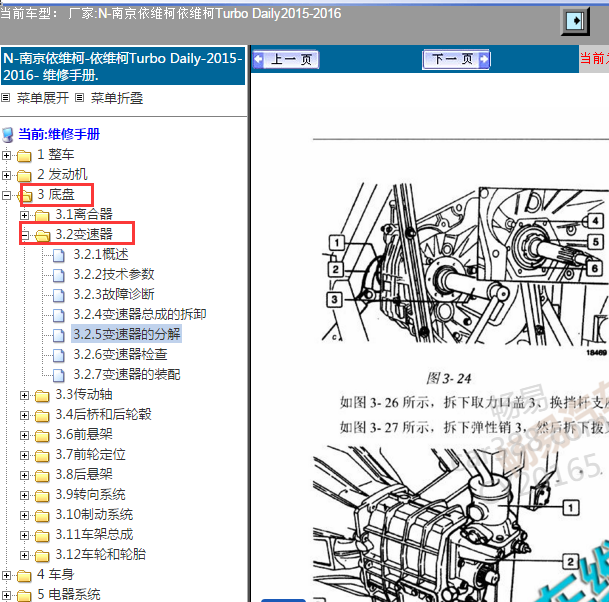
Task: Click the computer icon beside 当前:维修手册
Action: pos(8,135)
